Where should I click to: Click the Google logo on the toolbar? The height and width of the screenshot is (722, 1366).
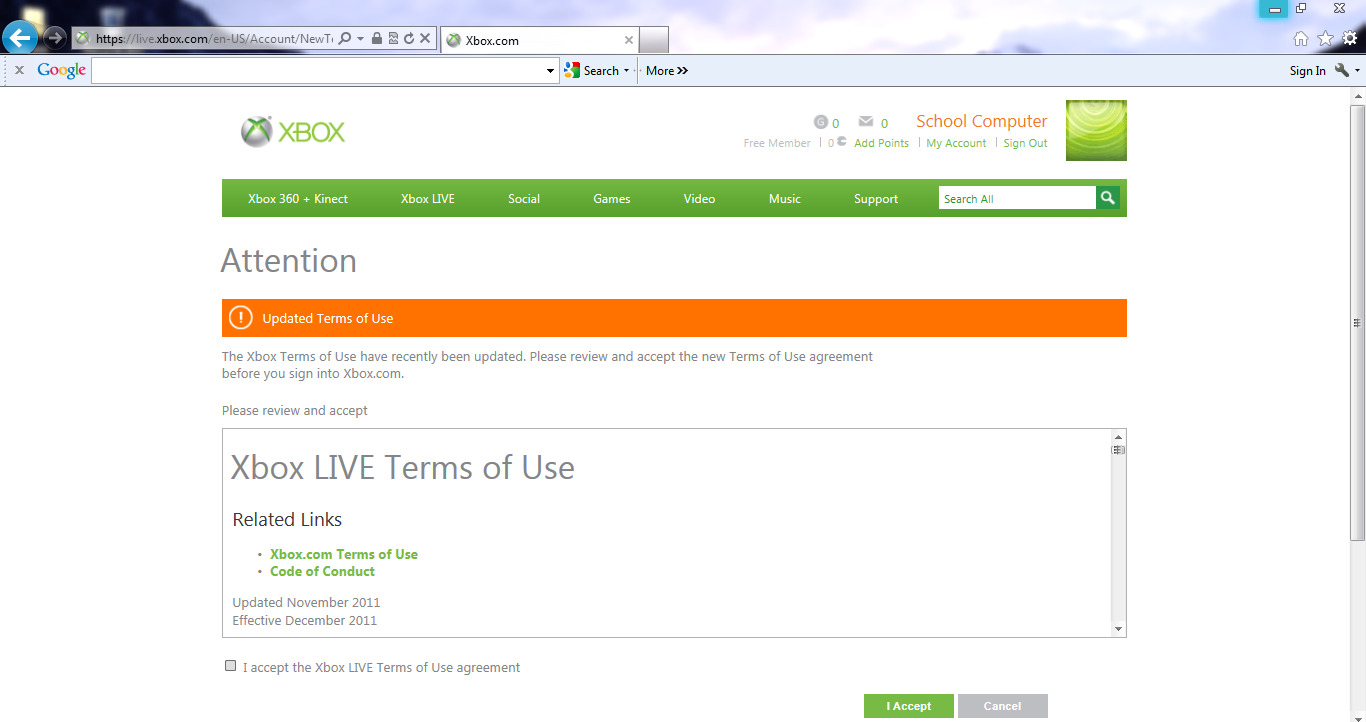point(61,70)
